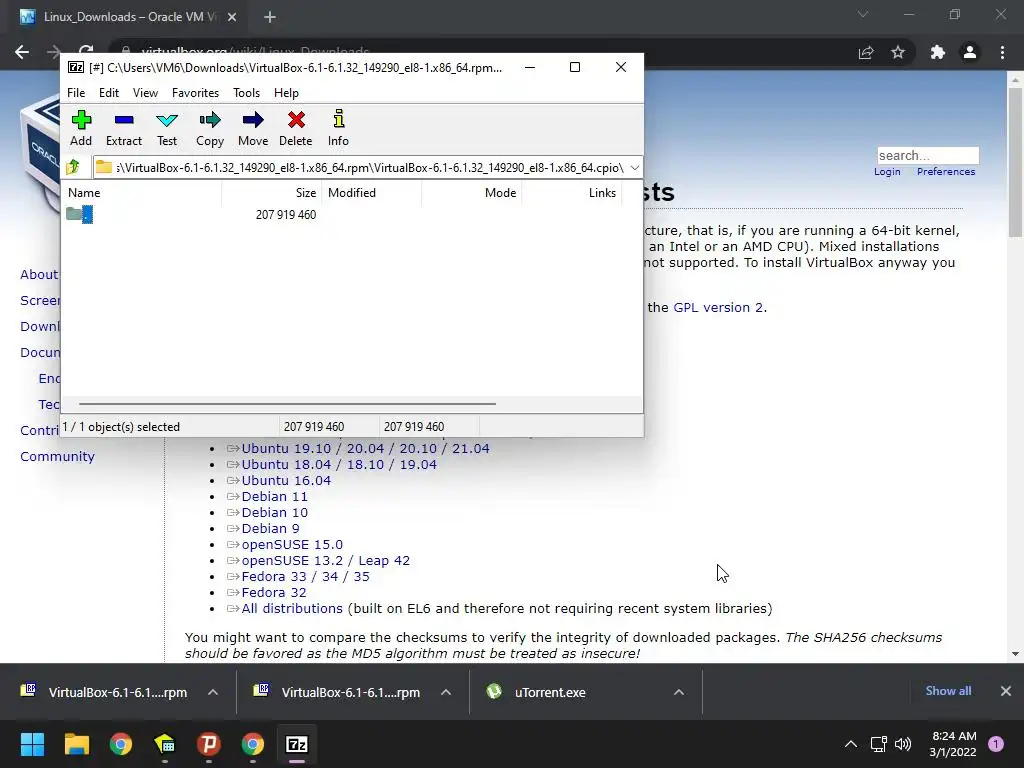Close the Linux_Downloads browser tab
The width and height of the screenshot is (1024, 768).
(232, 17)
